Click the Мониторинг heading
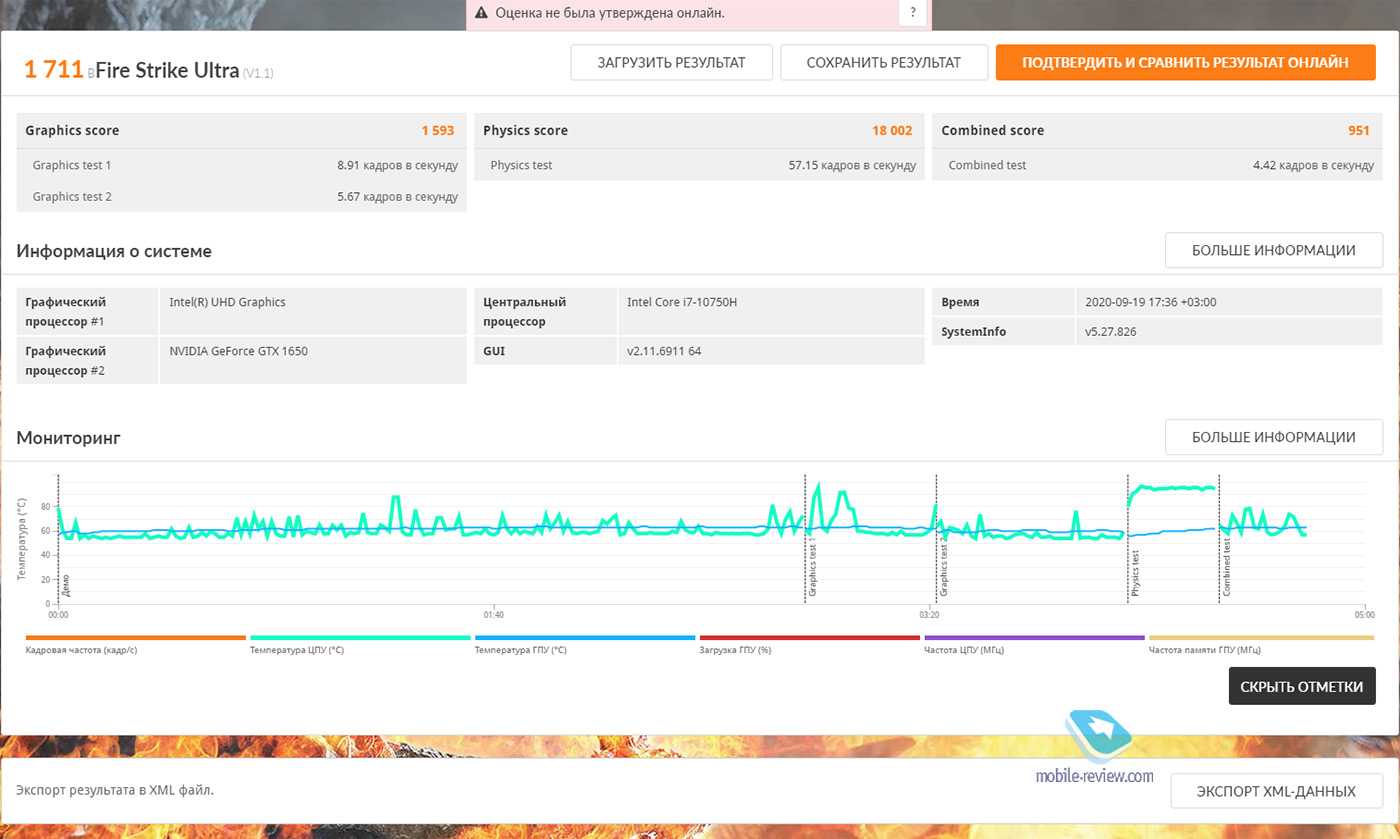This screenshot has width=1400, height=839. click(x=69, y=438)
